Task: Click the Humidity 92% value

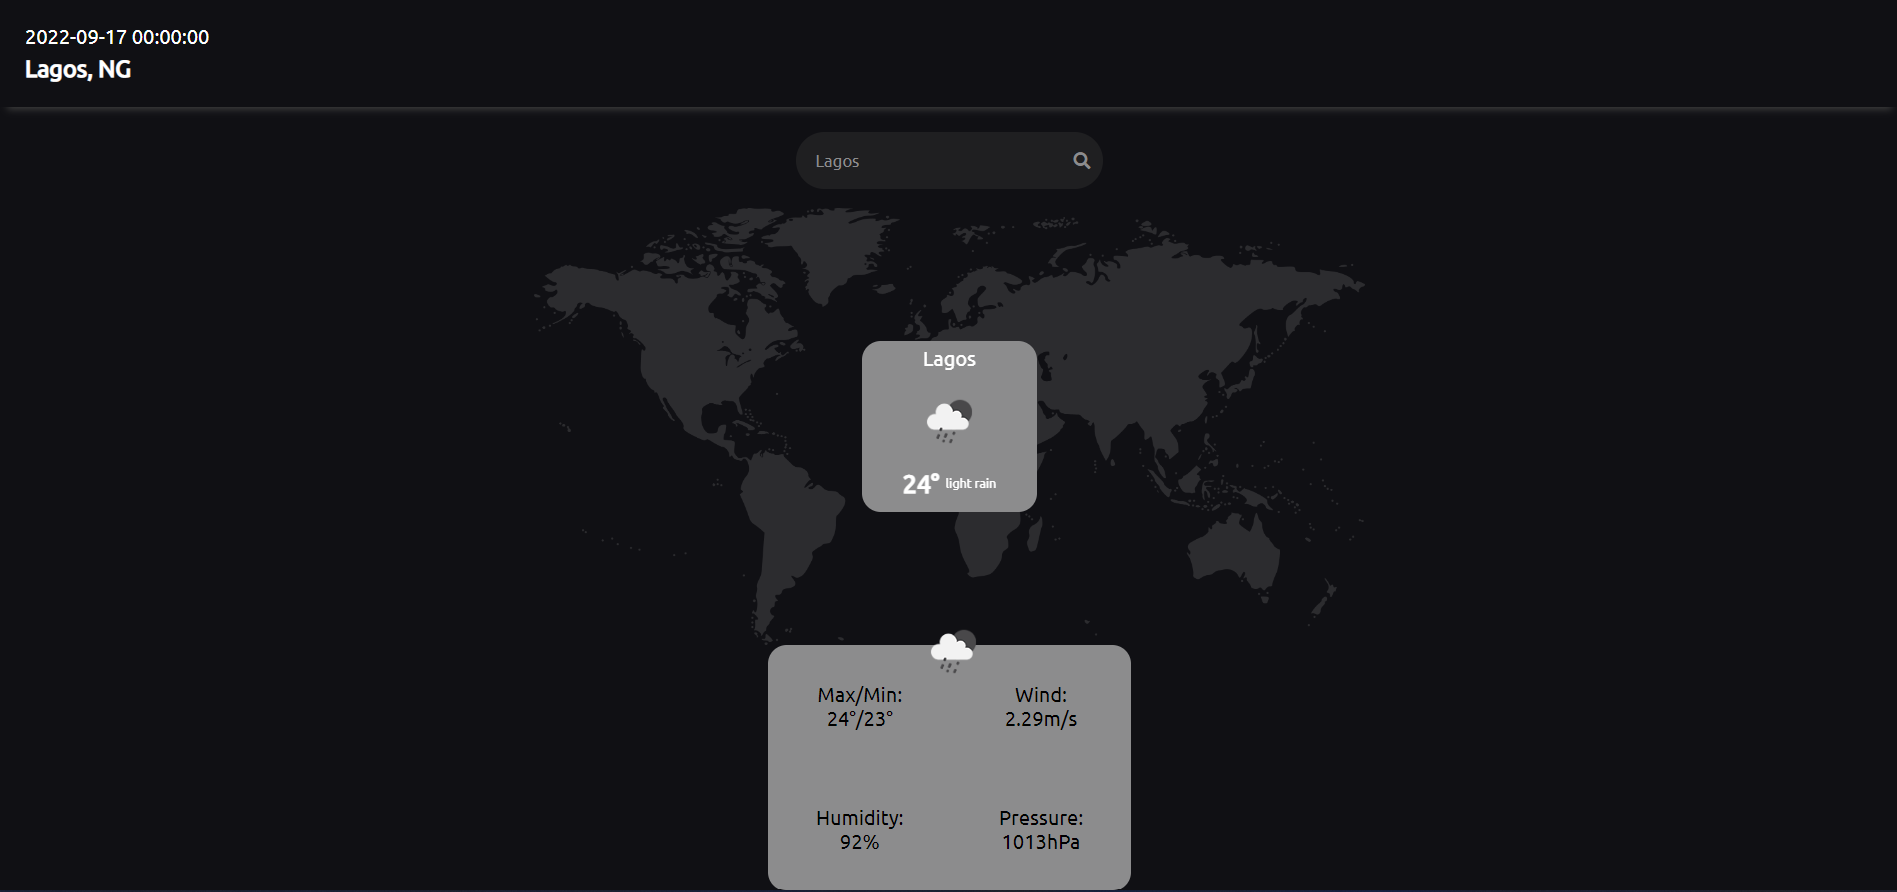Action: pos(860,842)
